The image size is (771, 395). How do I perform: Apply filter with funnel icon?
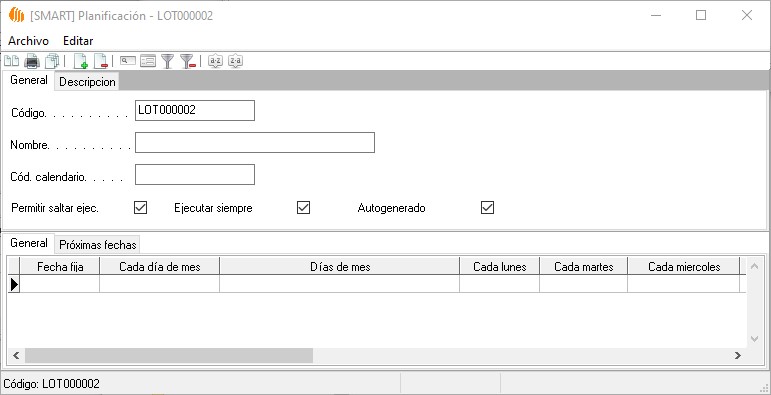pyautogui.click(x=168, y=61)
